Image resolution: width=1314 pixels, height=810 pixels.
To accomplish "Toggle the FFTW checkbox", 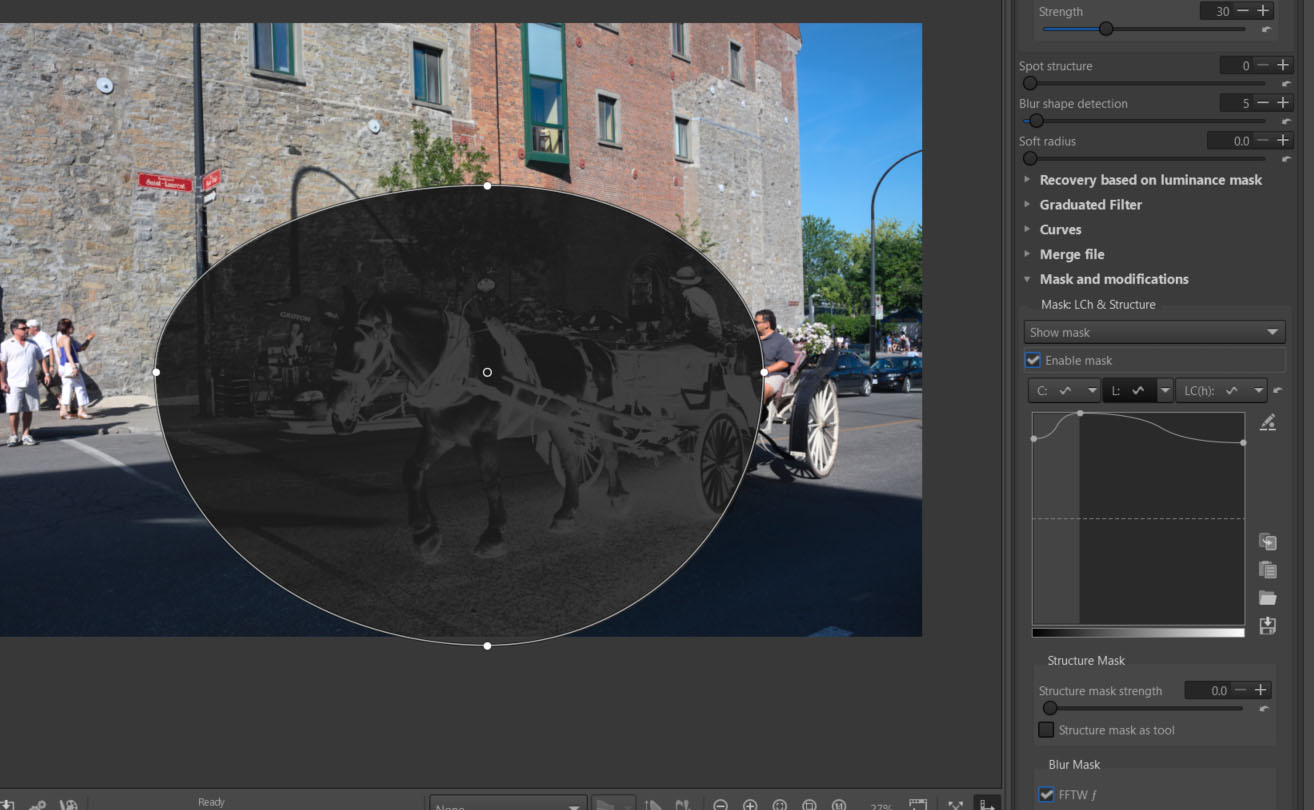I will tap(1046, 794).
